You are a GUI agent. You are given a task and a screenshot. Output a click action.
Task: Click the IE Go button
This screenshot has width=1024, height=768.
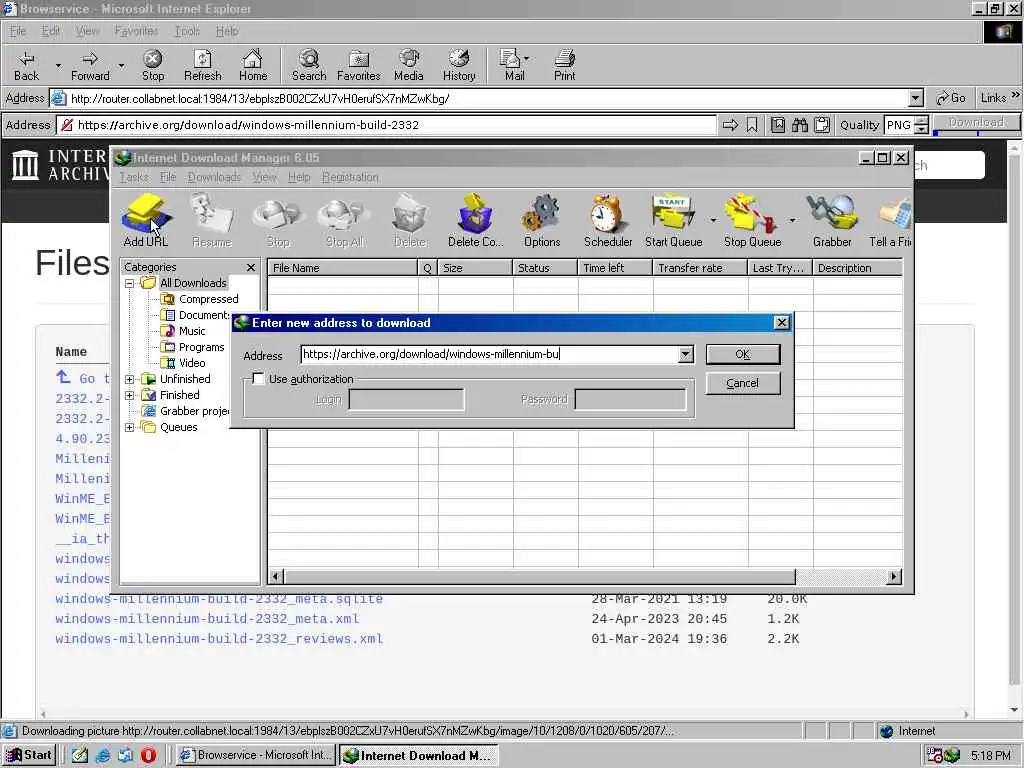[951, 98]
